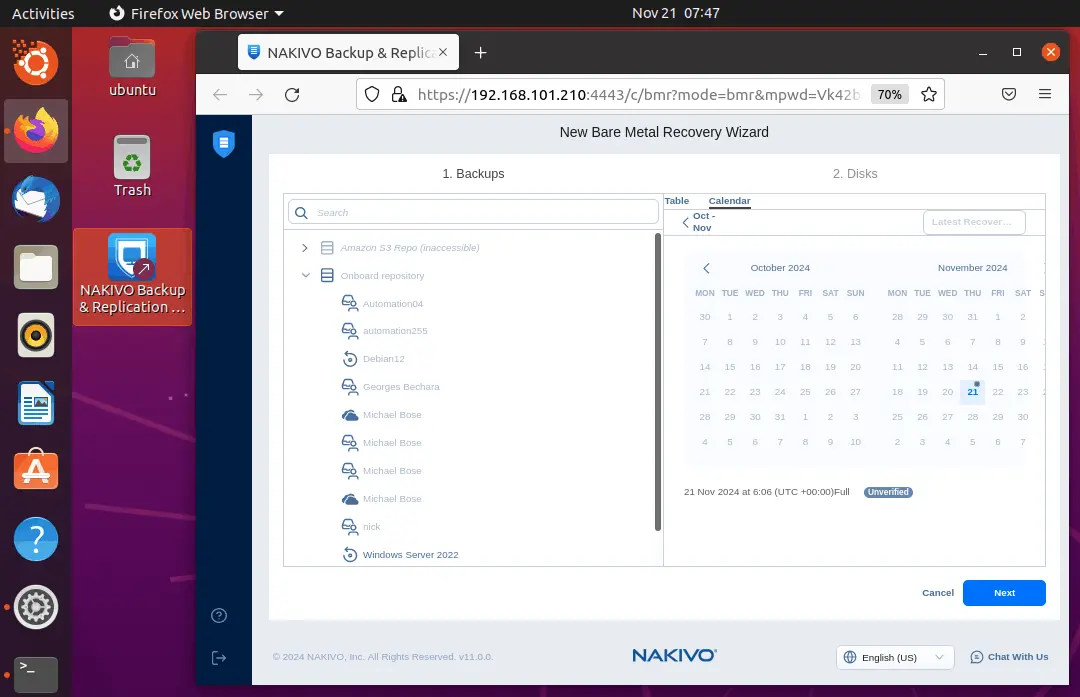Select the Automation04 backup entry
Viewport: 1080px width, 697px height.
pos(393,303)
